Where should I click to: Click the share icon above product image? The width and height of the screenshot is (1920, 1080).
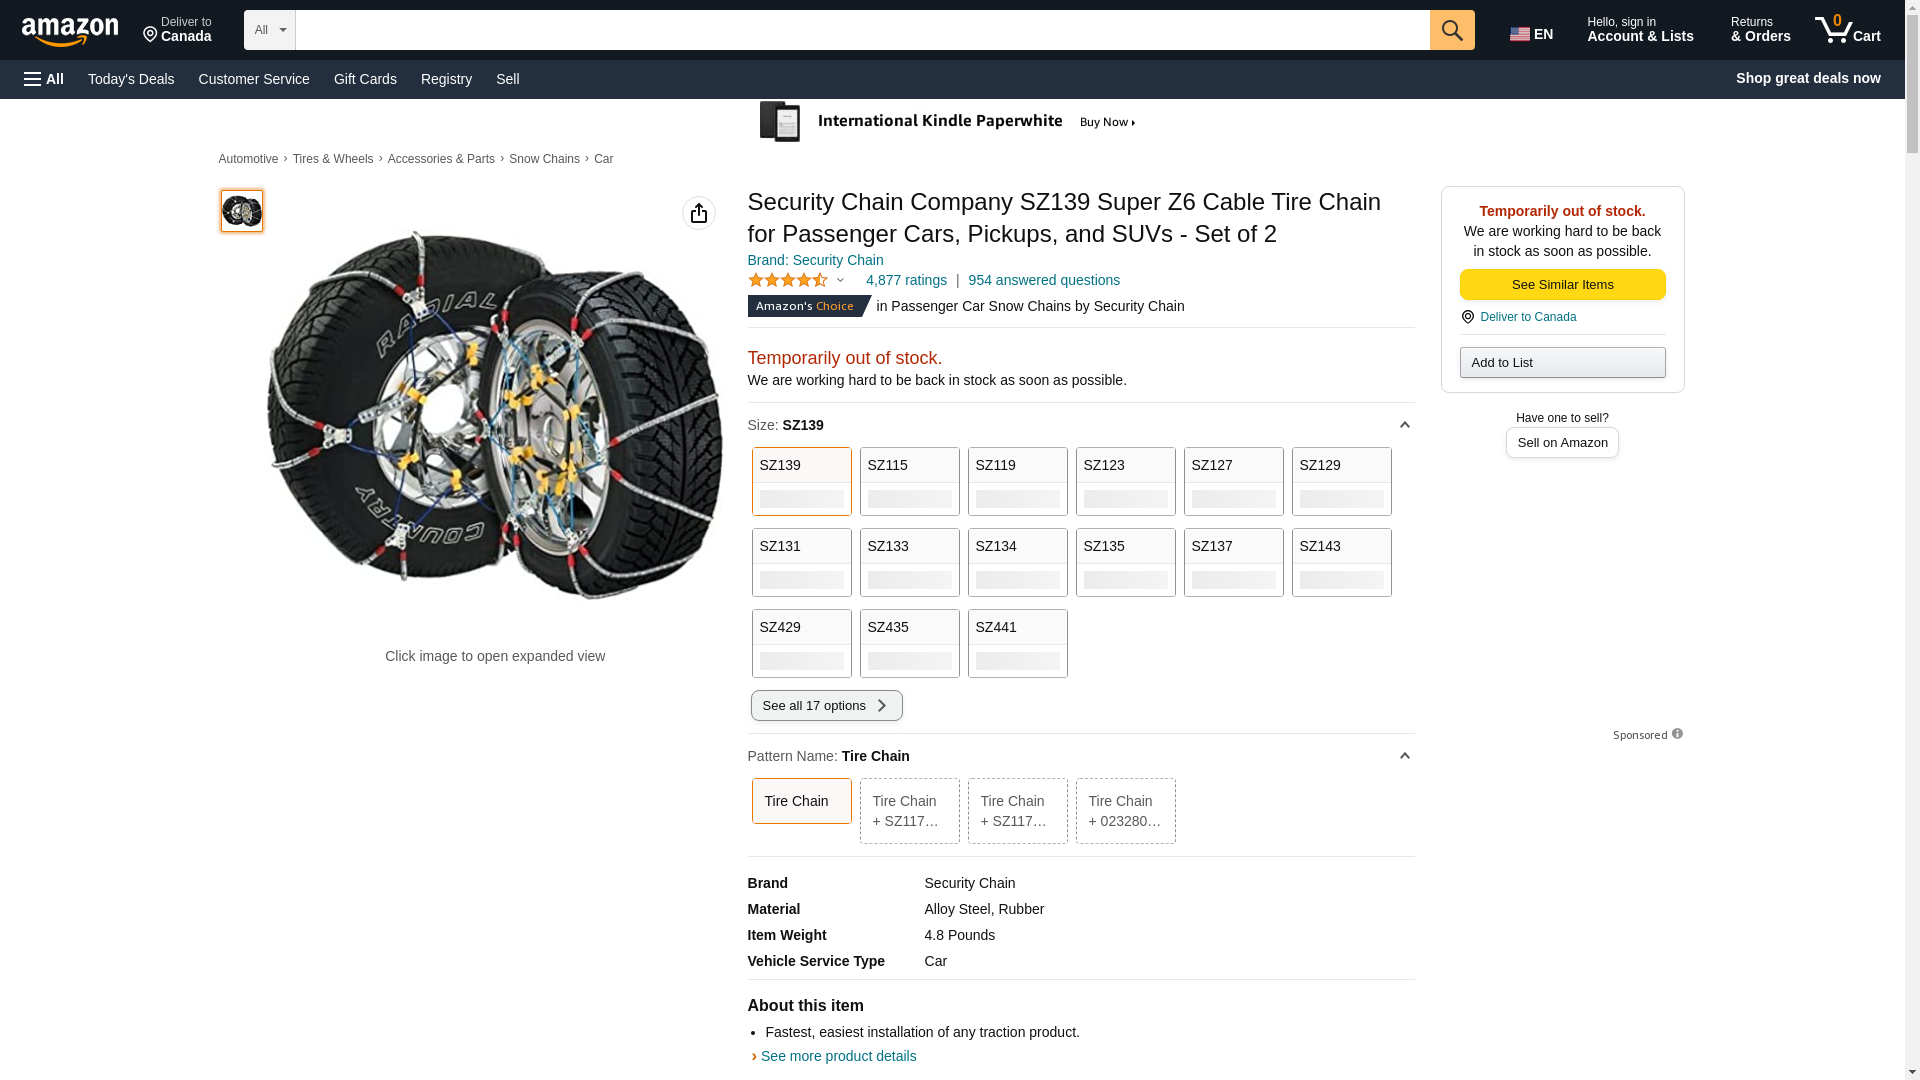(x=698, y=213)
